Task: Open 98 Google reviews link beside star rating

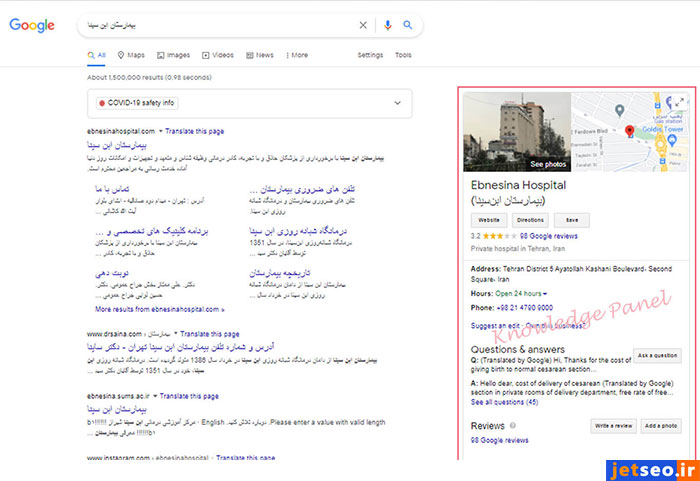Action: point(549,236)
